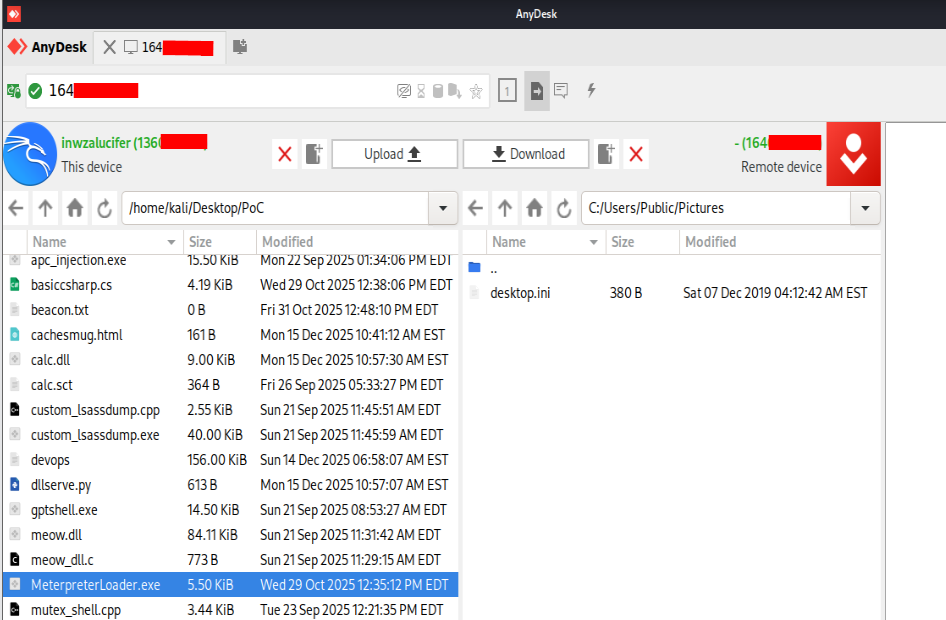Sort remote files by Size column
Viewport: 946px width, 620px height.
[643, 242]
